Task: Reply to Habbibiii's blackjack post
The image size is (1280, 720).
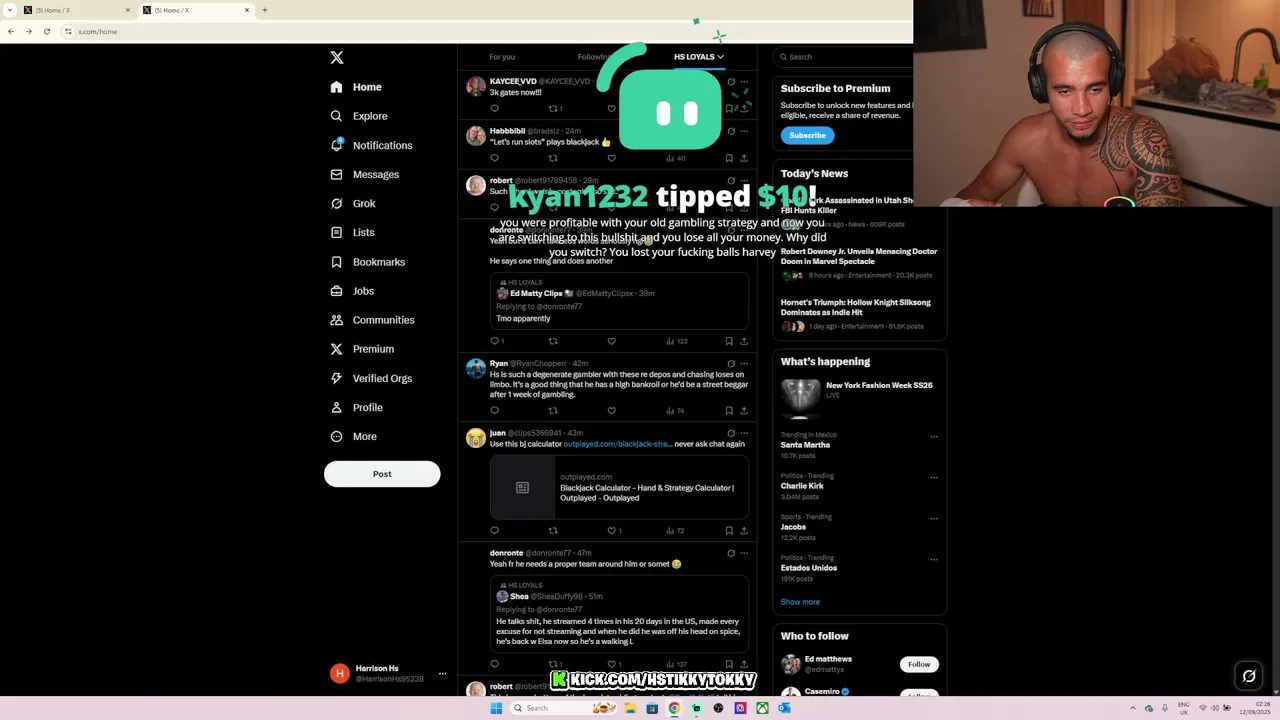Action: tap(494, 158)
